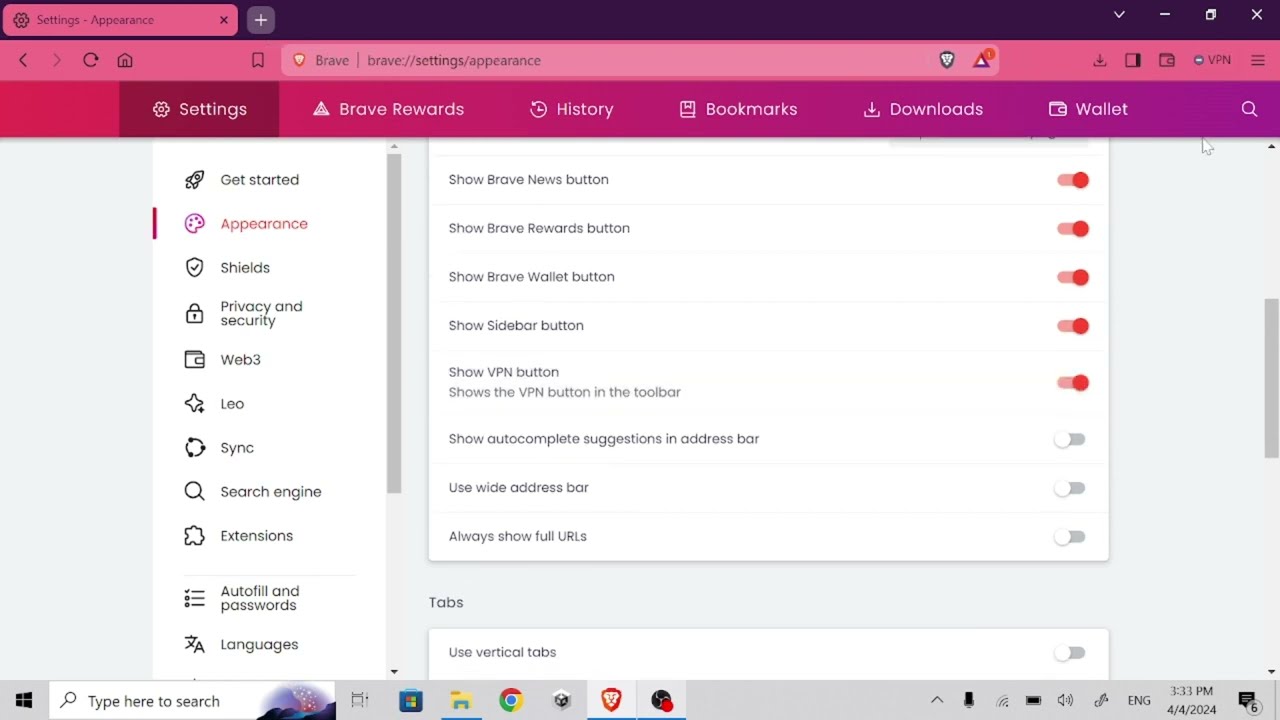
Task: Switch to Brave browser taskbar icon
Action: click(611, 701)
